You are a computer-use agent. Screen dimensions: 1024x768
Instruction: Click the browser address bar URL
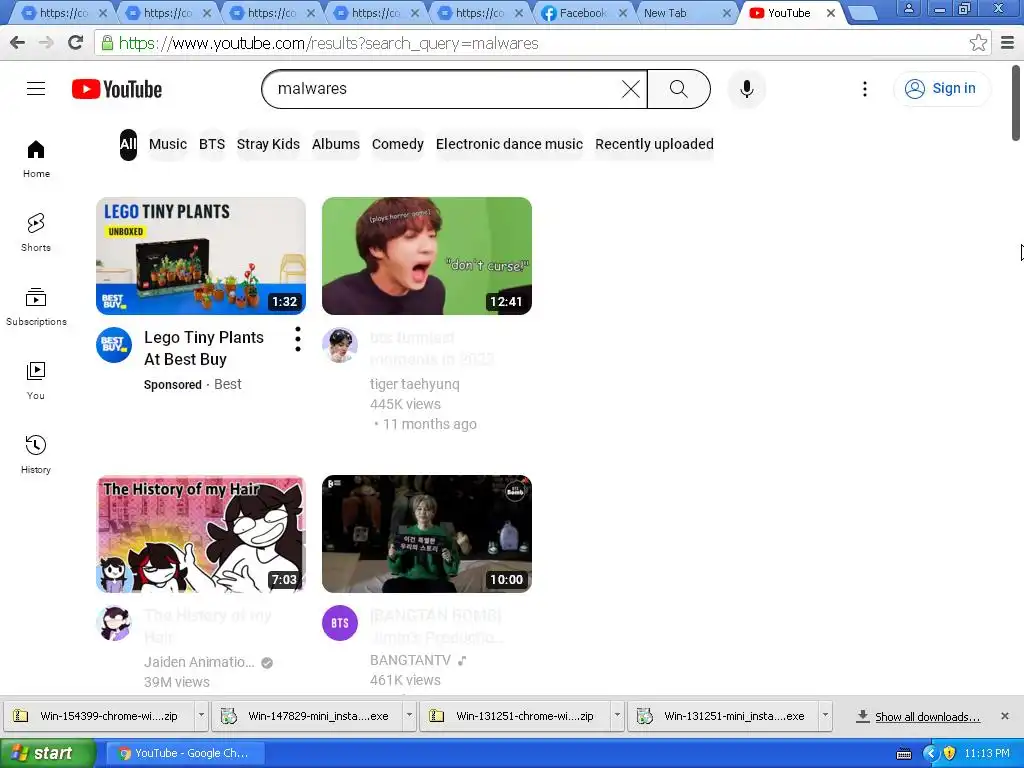point(328,43)
